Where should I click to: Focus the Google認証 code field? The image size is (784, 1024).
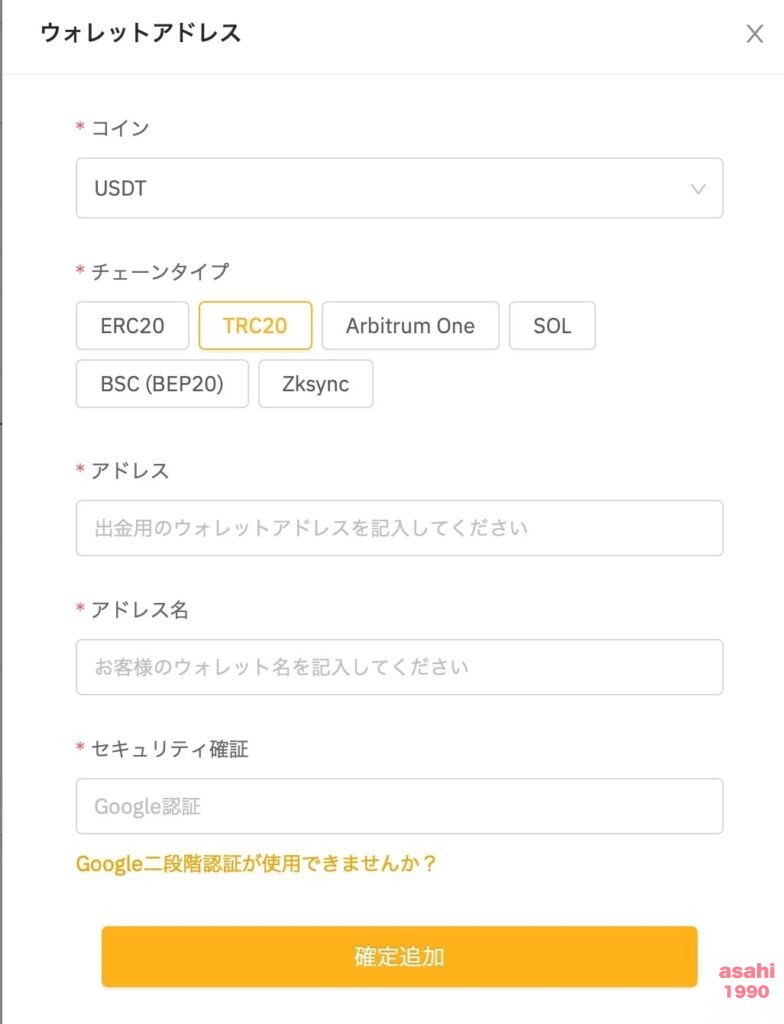(399, 806)
